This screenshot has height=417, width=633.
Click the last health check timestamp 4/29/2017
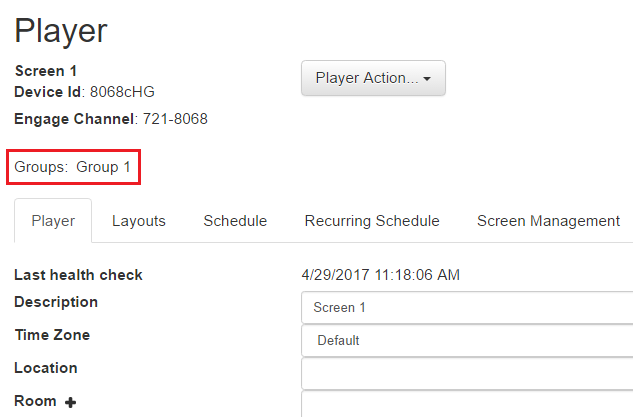[x=380, y=275]
